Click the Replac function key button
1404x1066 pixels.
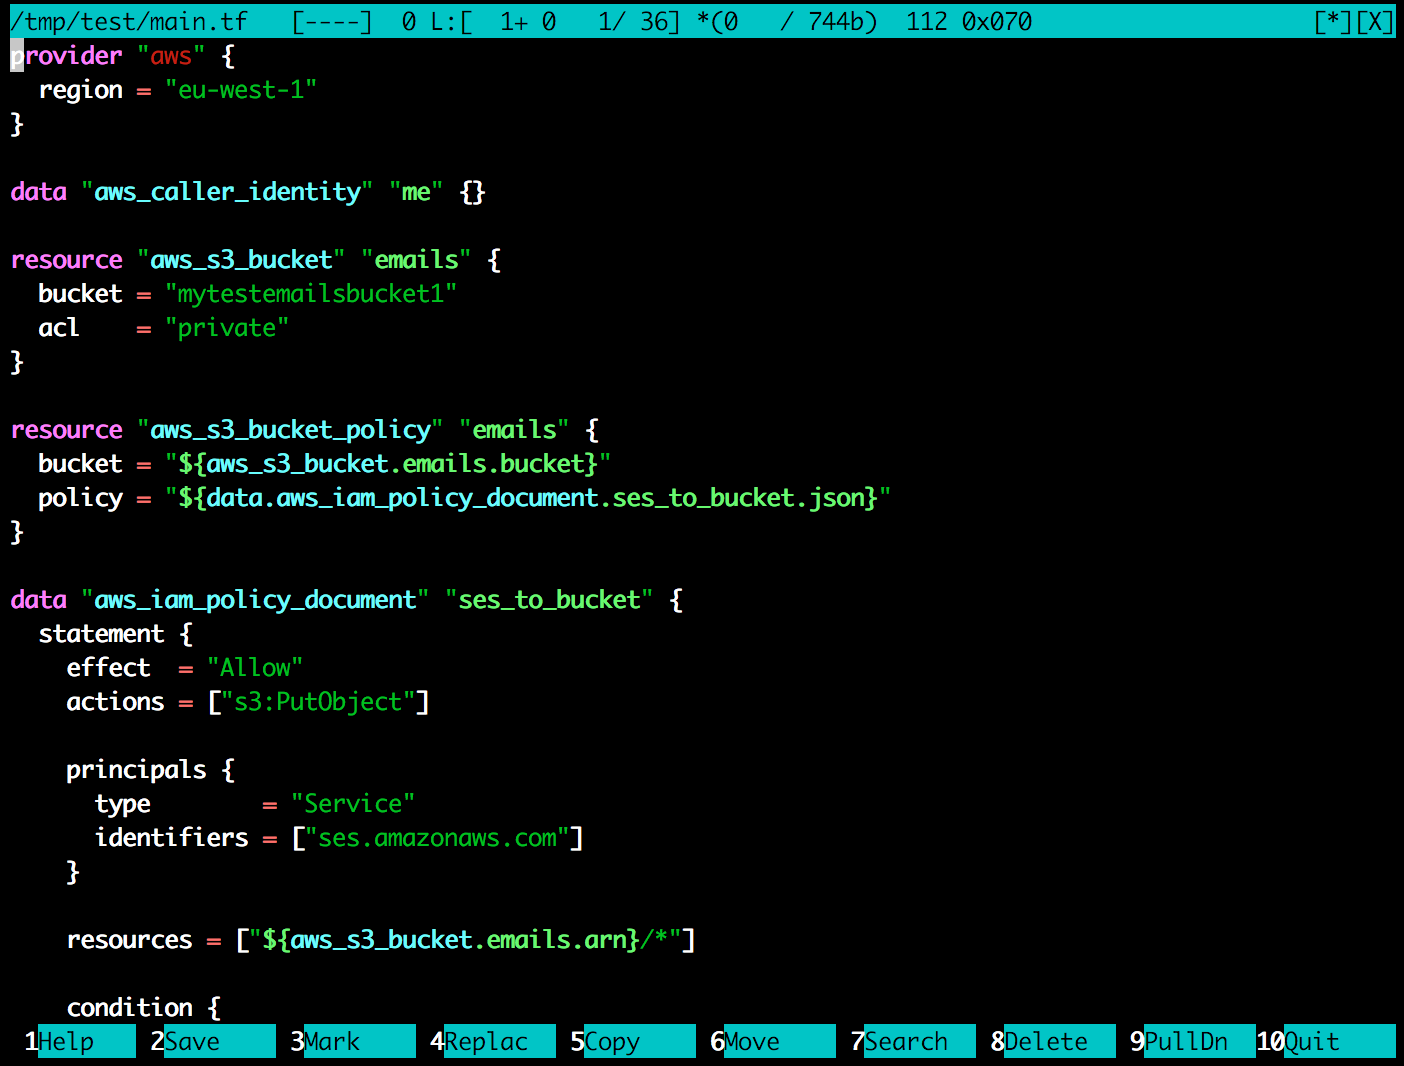(x=493, y=1041)
